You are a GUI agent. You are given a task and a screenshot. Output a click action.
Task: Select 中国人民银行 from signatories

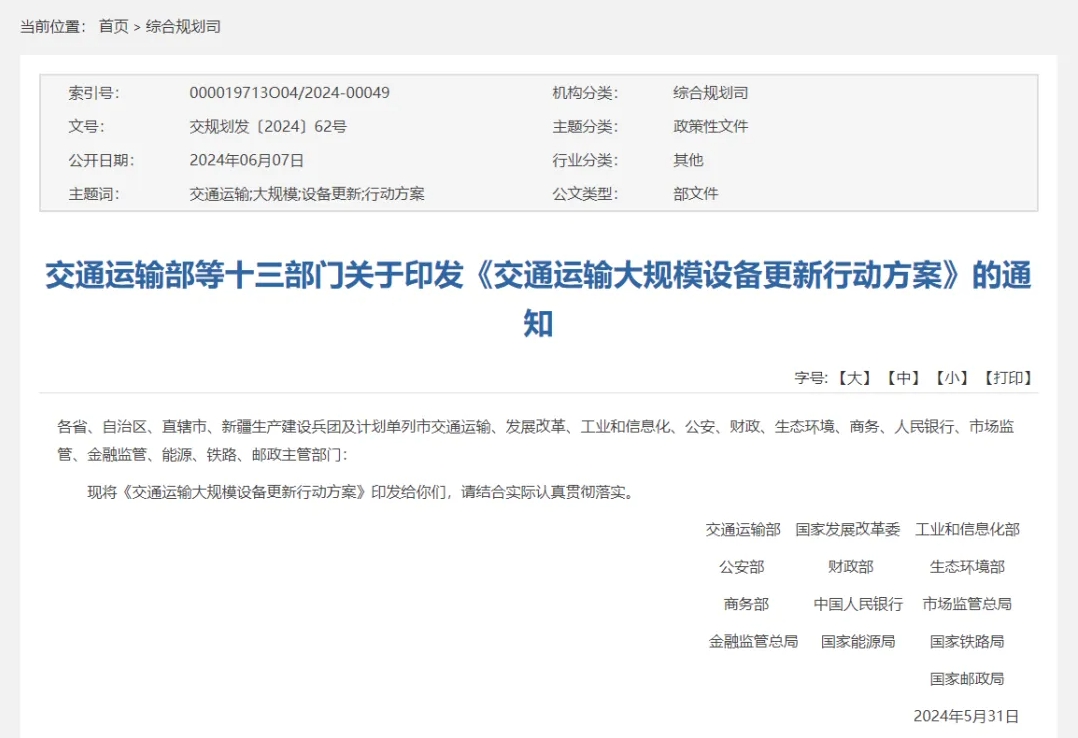coord(857,604)
